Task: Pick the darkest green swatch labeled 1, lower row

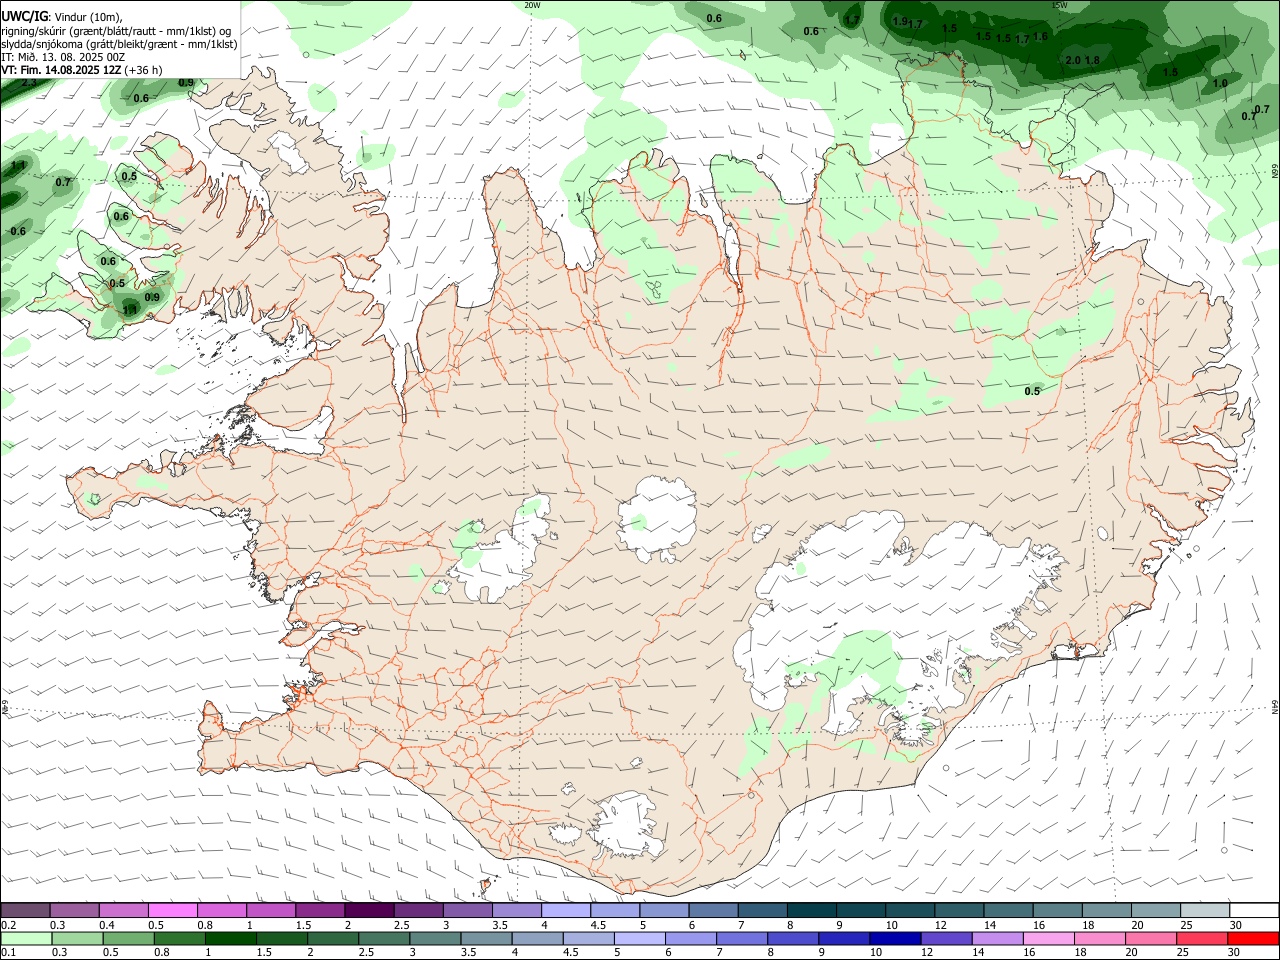Action: pyautogui.click(x=230, y=938)
